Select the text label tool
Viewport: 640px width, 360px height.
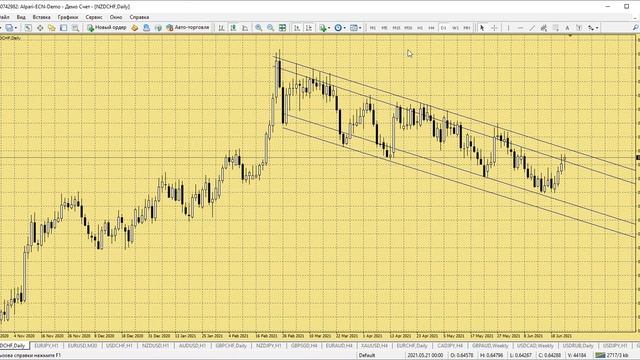(579, 28)
